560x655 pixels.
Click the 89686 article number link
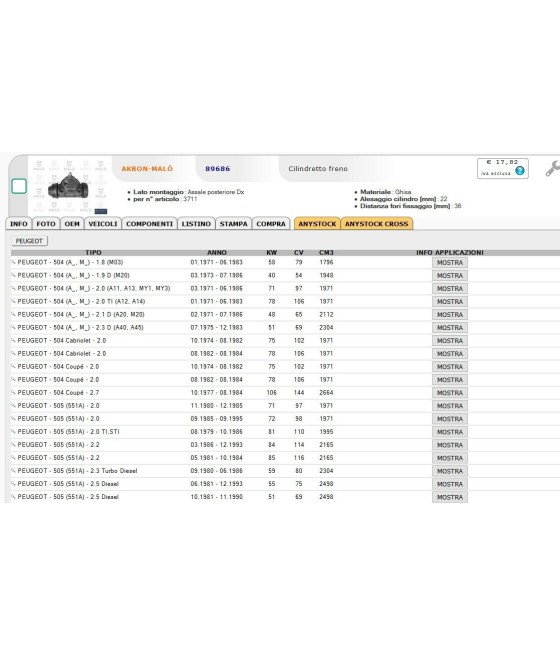218,169
